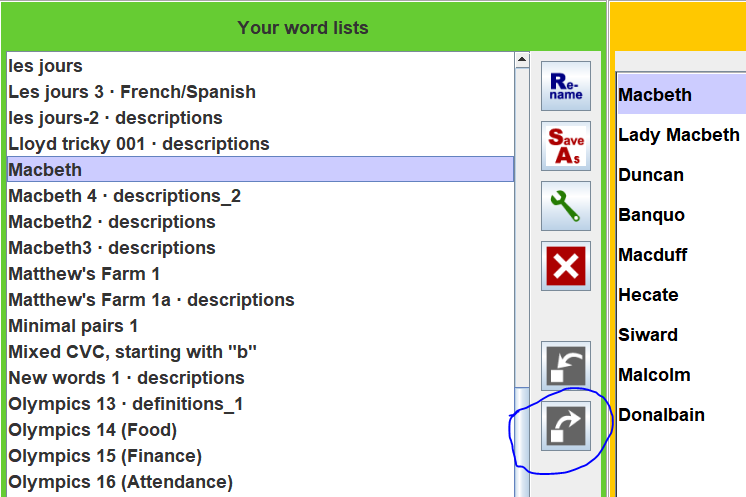Select 'Matthew's Farm 1a · descriptions' list
746x497 pixels.
tap(261, 300)
